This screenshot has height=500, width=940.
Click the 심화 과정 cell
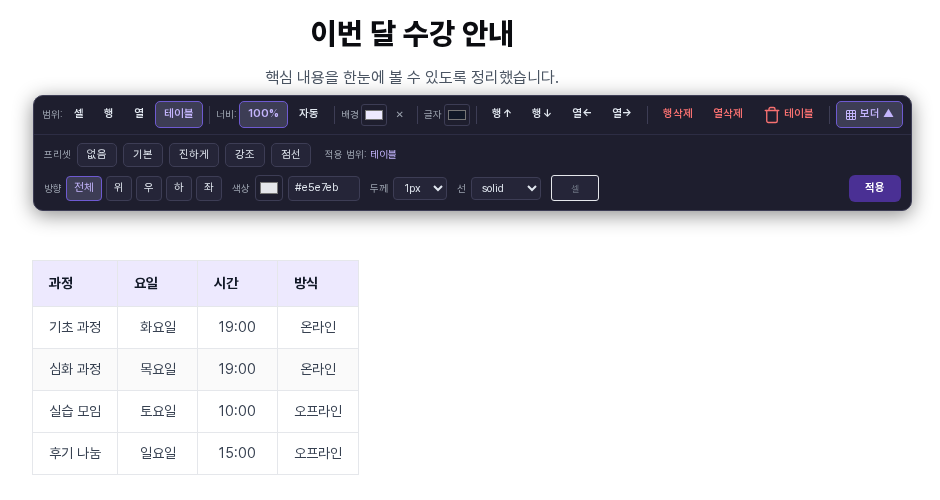tap(75, 369)
